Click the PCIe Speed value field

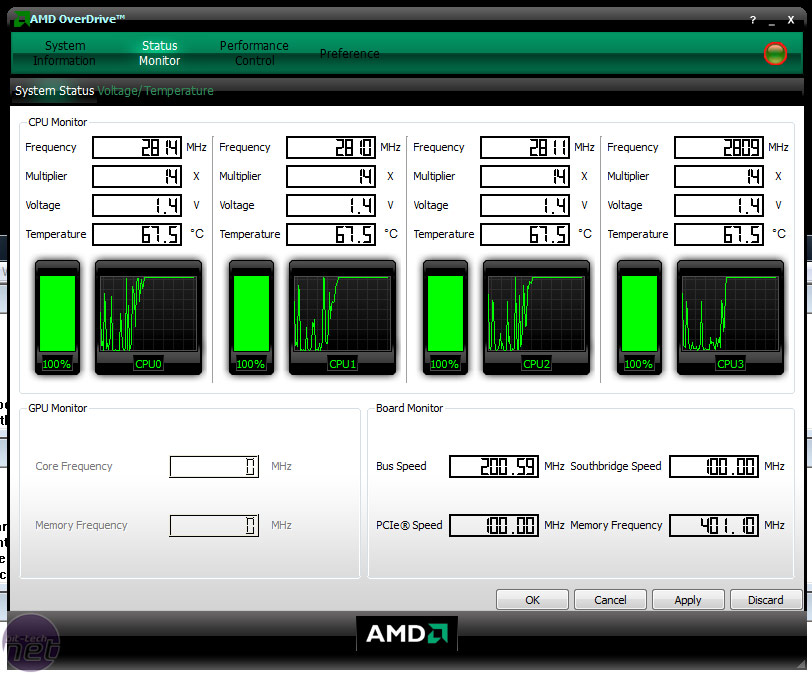point(494,525)
